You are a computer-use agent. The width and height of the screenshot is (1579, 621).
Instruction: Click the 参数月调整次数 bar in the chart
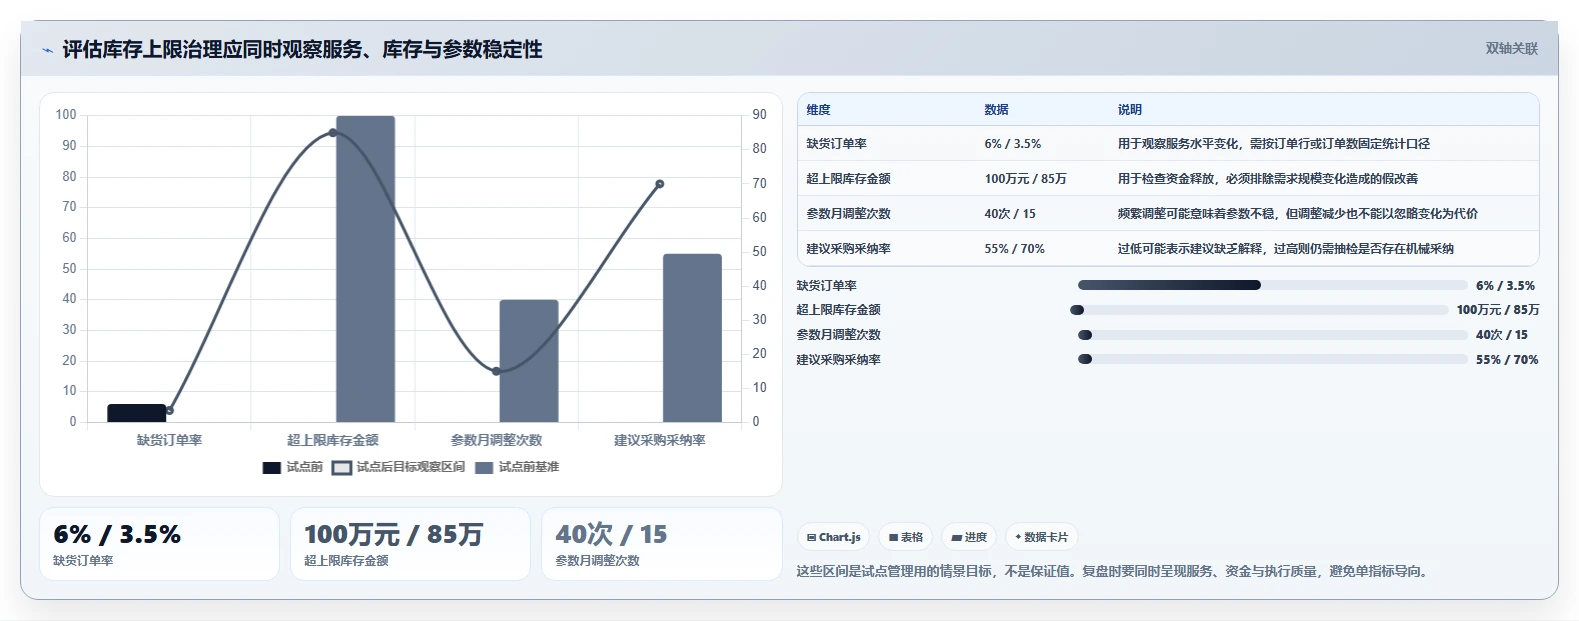click(x=529, y=361)
